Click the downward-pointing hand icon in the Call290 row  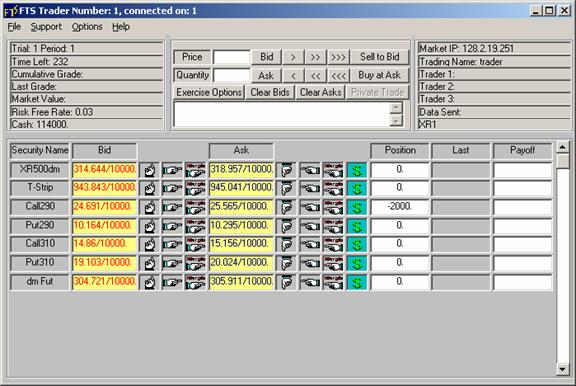(x=287, y=208)
